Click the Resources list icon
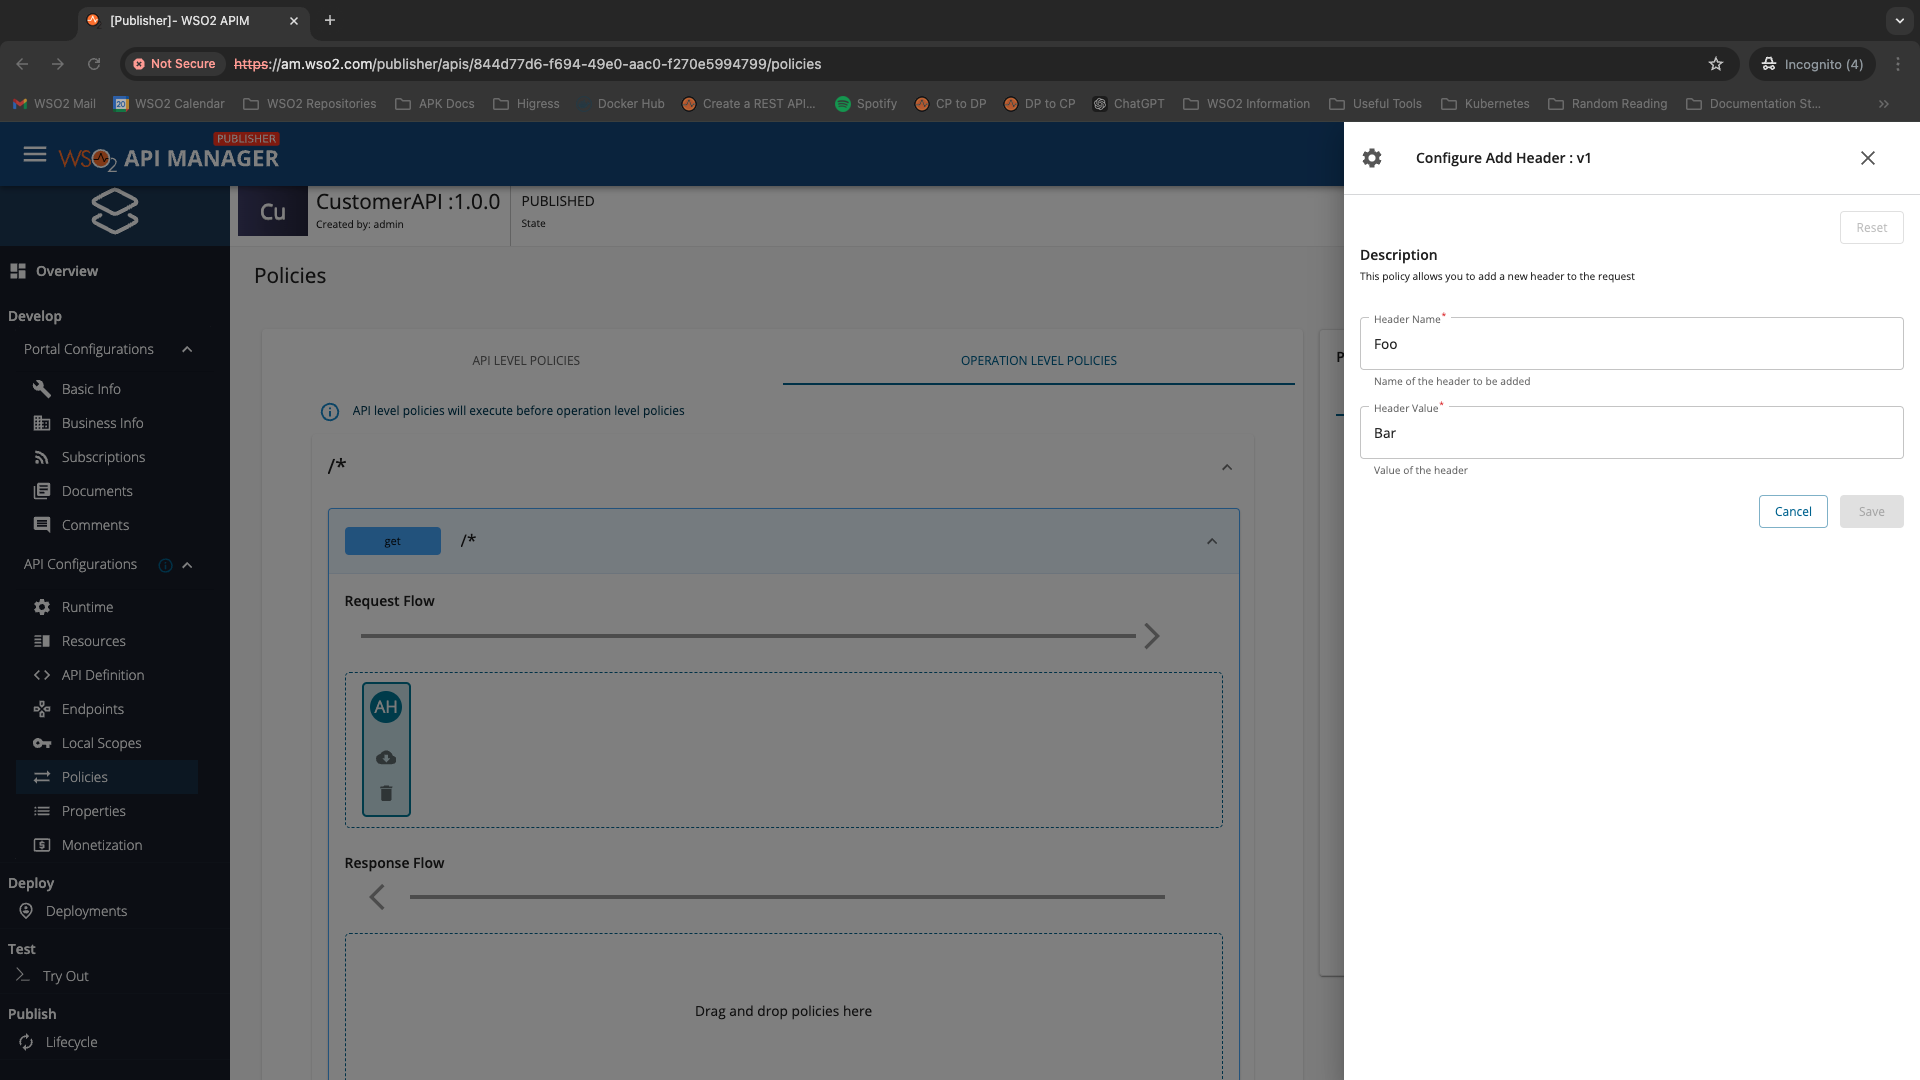 42,641
